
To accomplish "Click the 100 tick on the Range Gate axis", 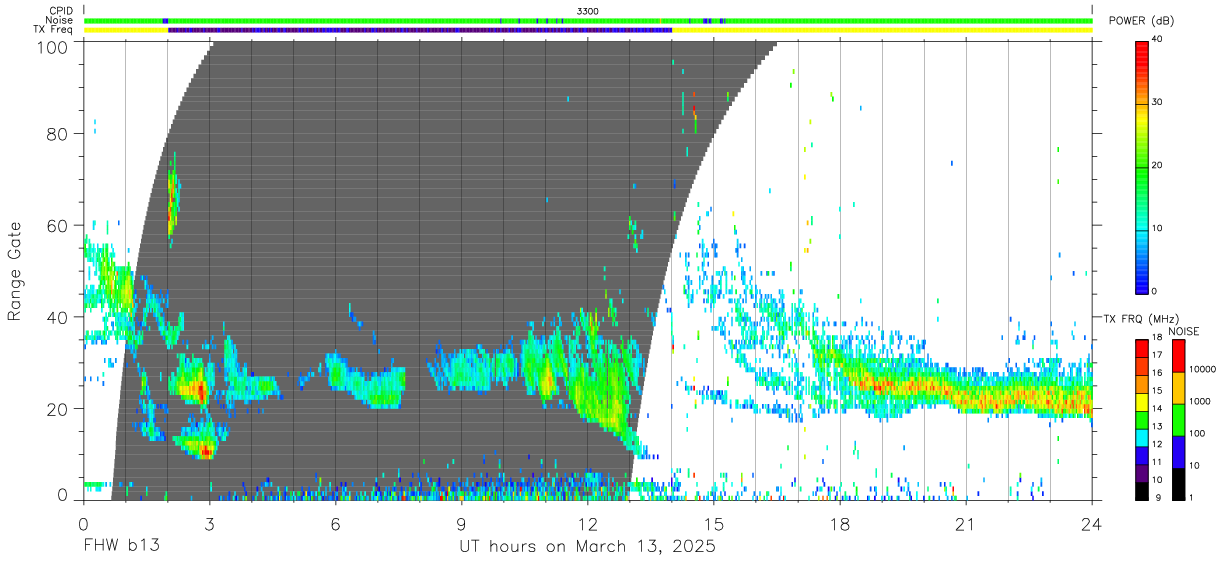I will (52, 46).
